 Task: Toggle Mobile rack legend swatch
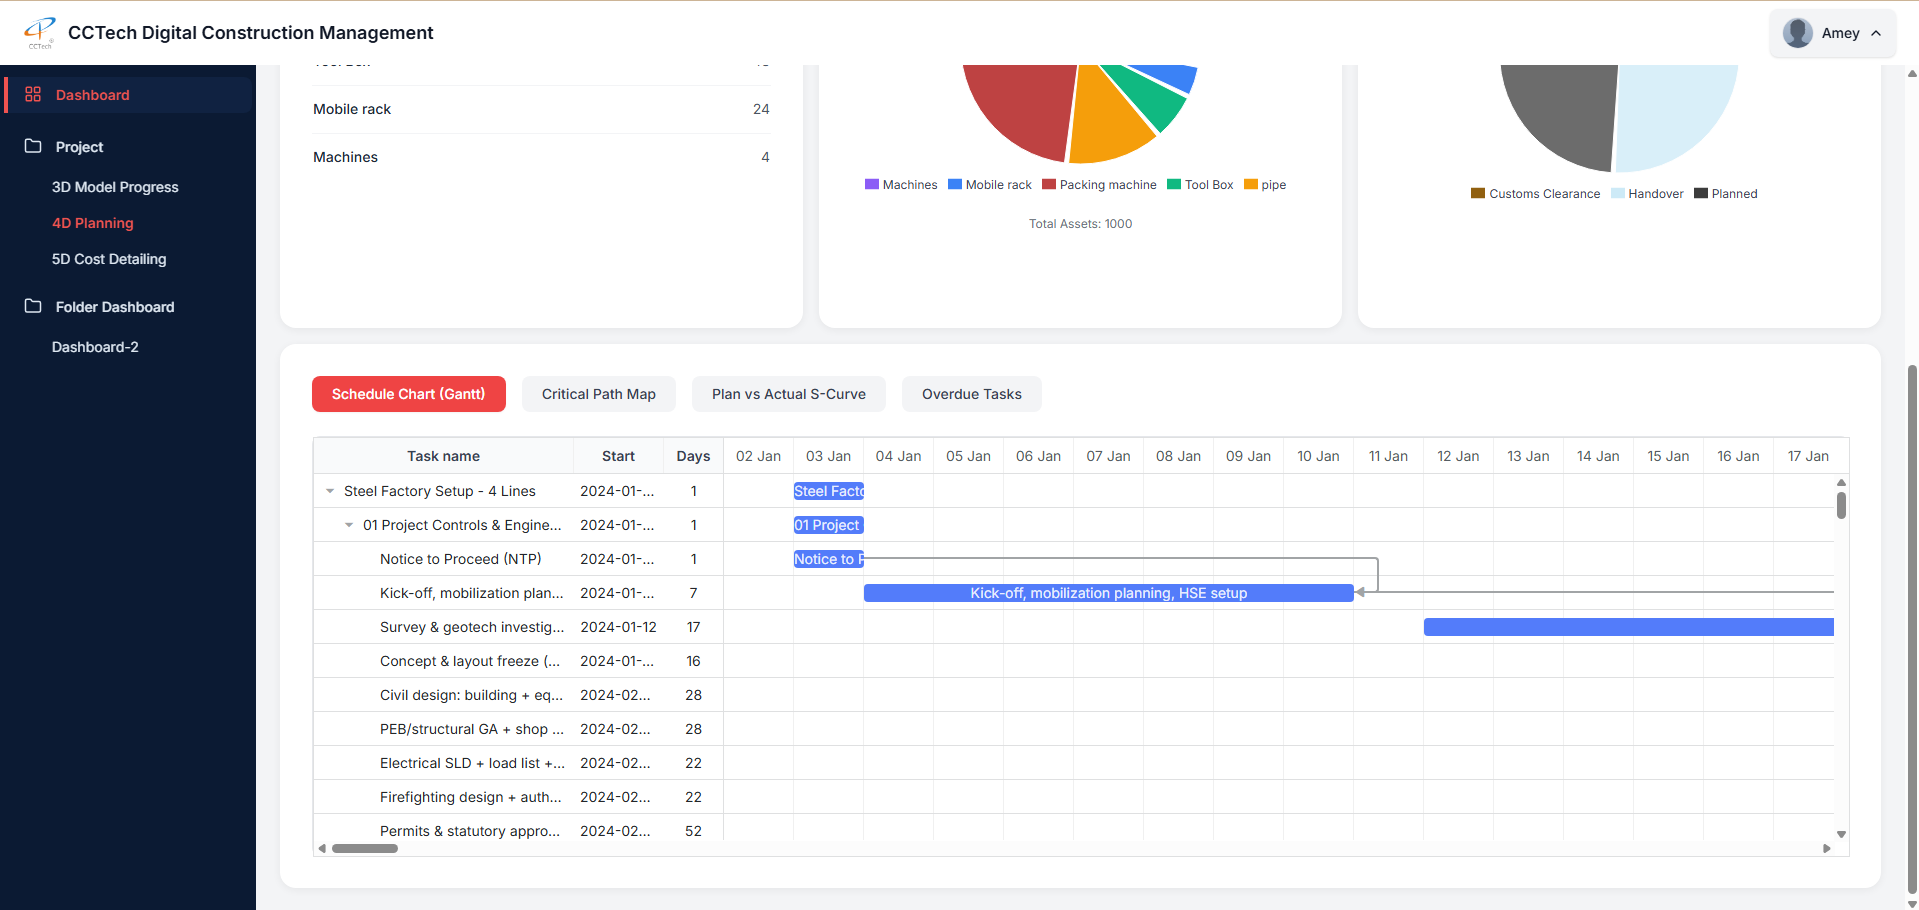tap(954, 184)
